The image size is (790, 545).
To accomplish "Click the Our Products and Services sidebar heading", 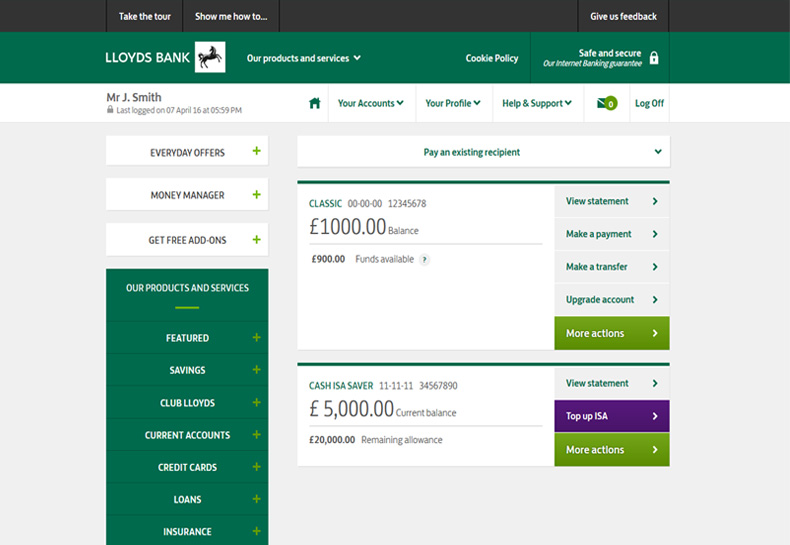I will coord(187,288).
